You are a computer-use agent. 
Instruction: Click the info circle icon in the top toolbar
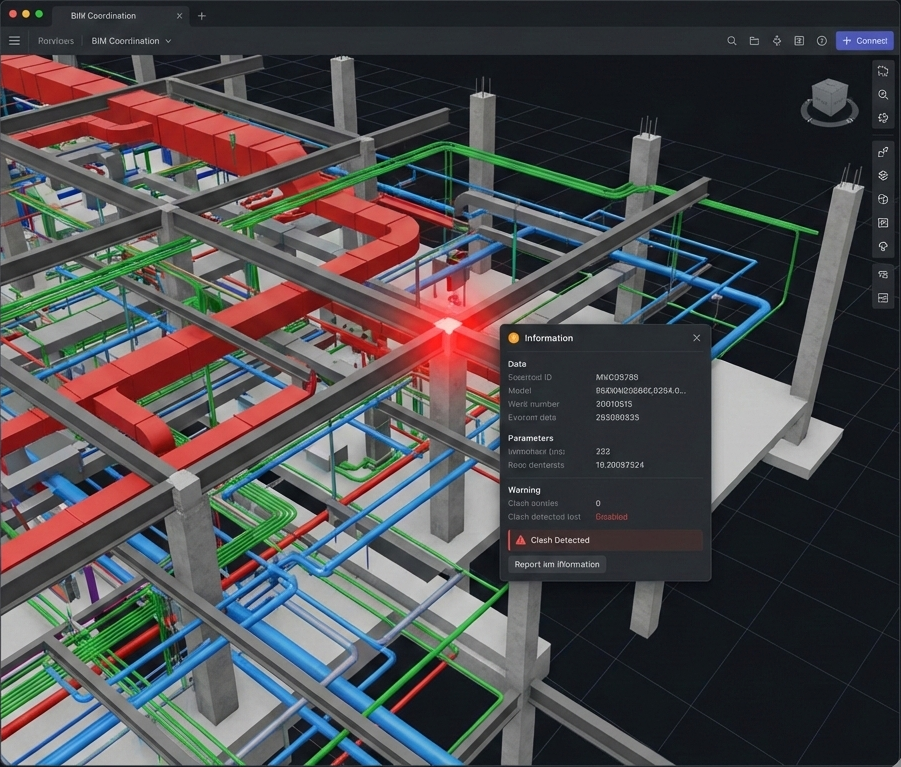[822, 41]
